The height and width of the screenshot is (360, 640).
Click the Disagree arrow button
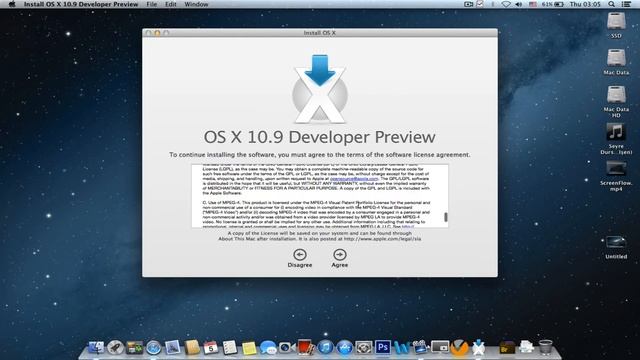point(300,255)
